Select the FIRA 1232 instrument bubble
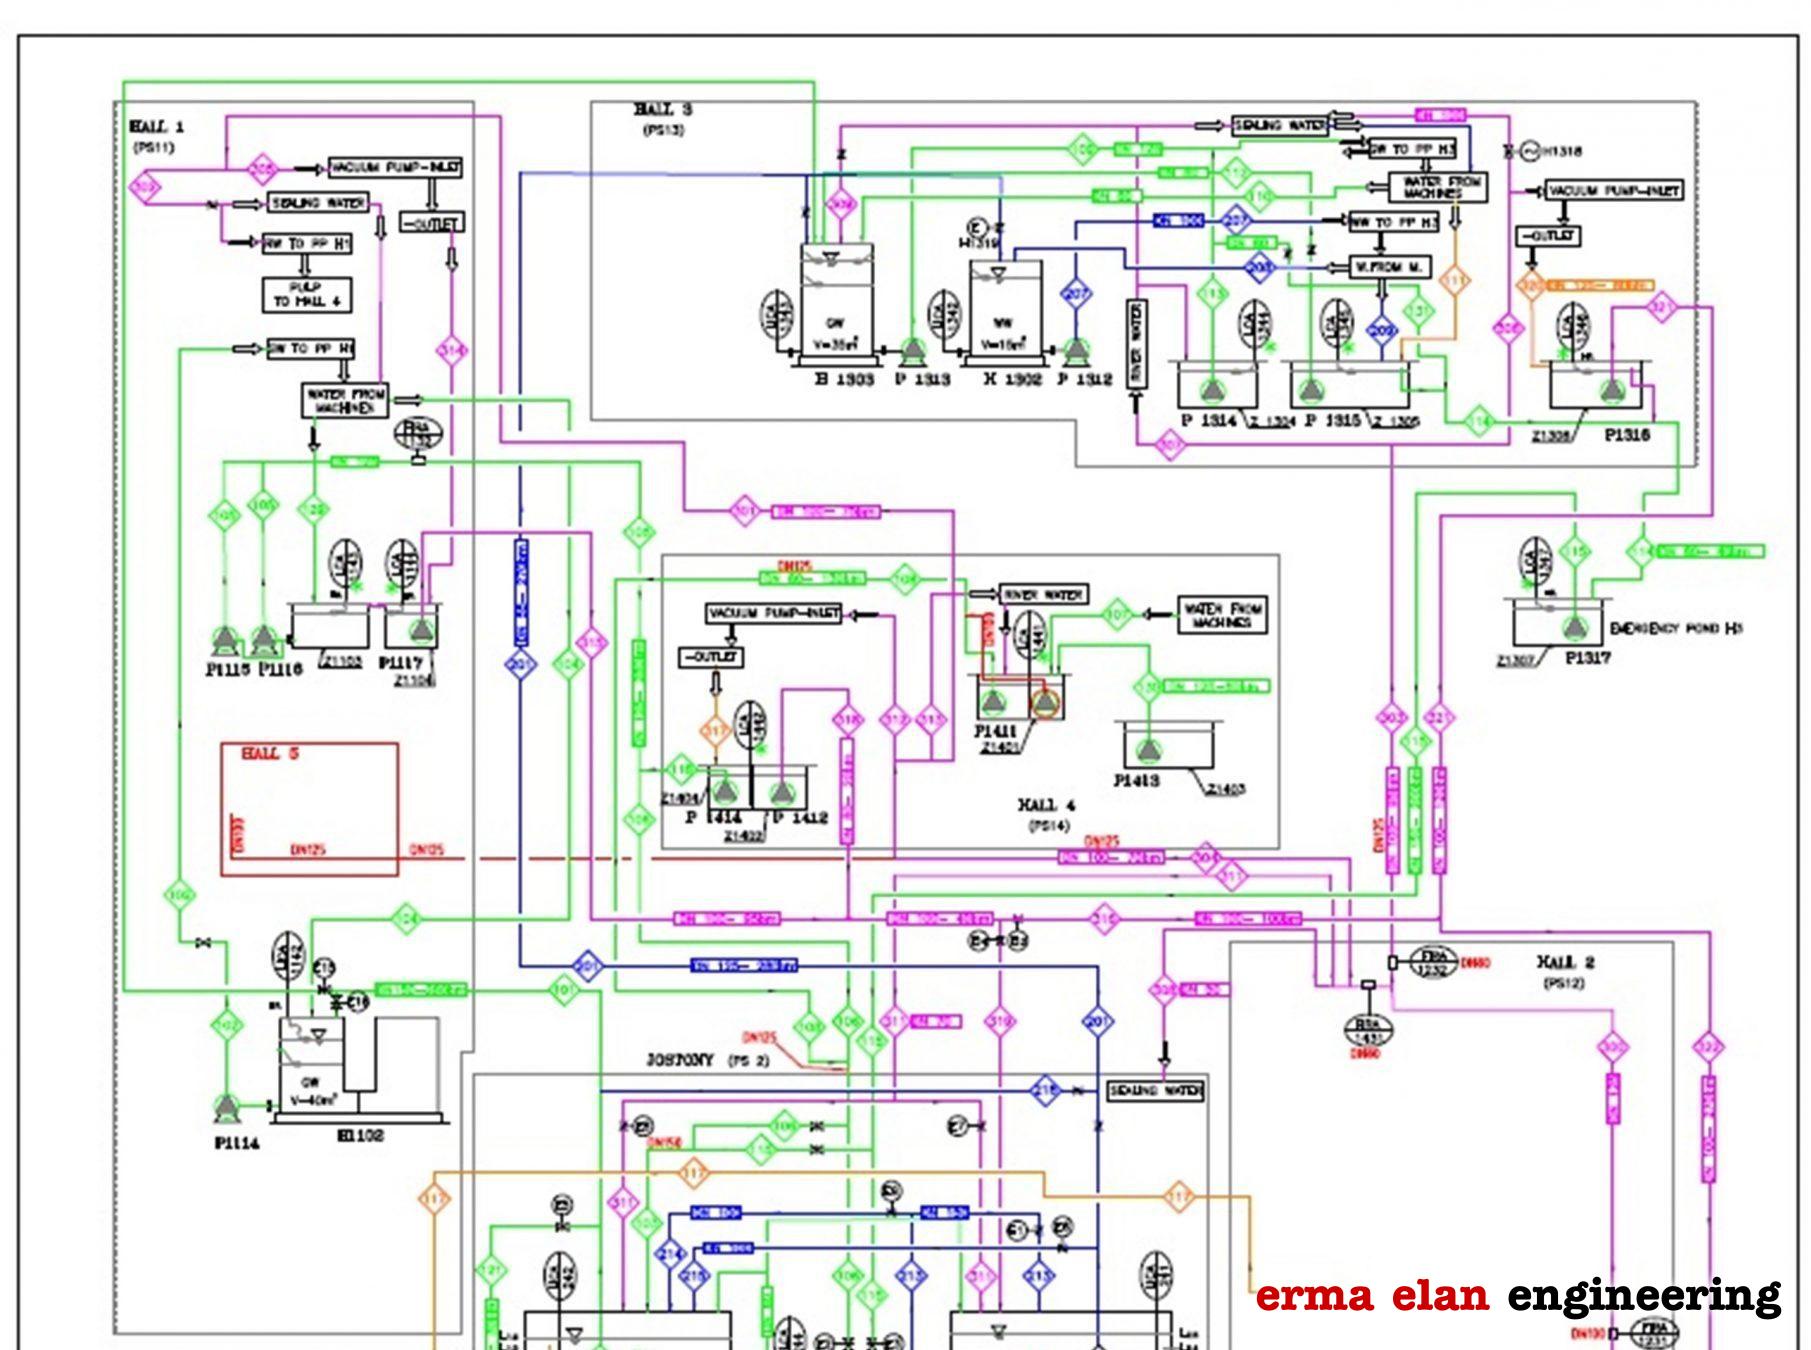Screen dimensions: 1811x1350 (x=1434, y=963)
